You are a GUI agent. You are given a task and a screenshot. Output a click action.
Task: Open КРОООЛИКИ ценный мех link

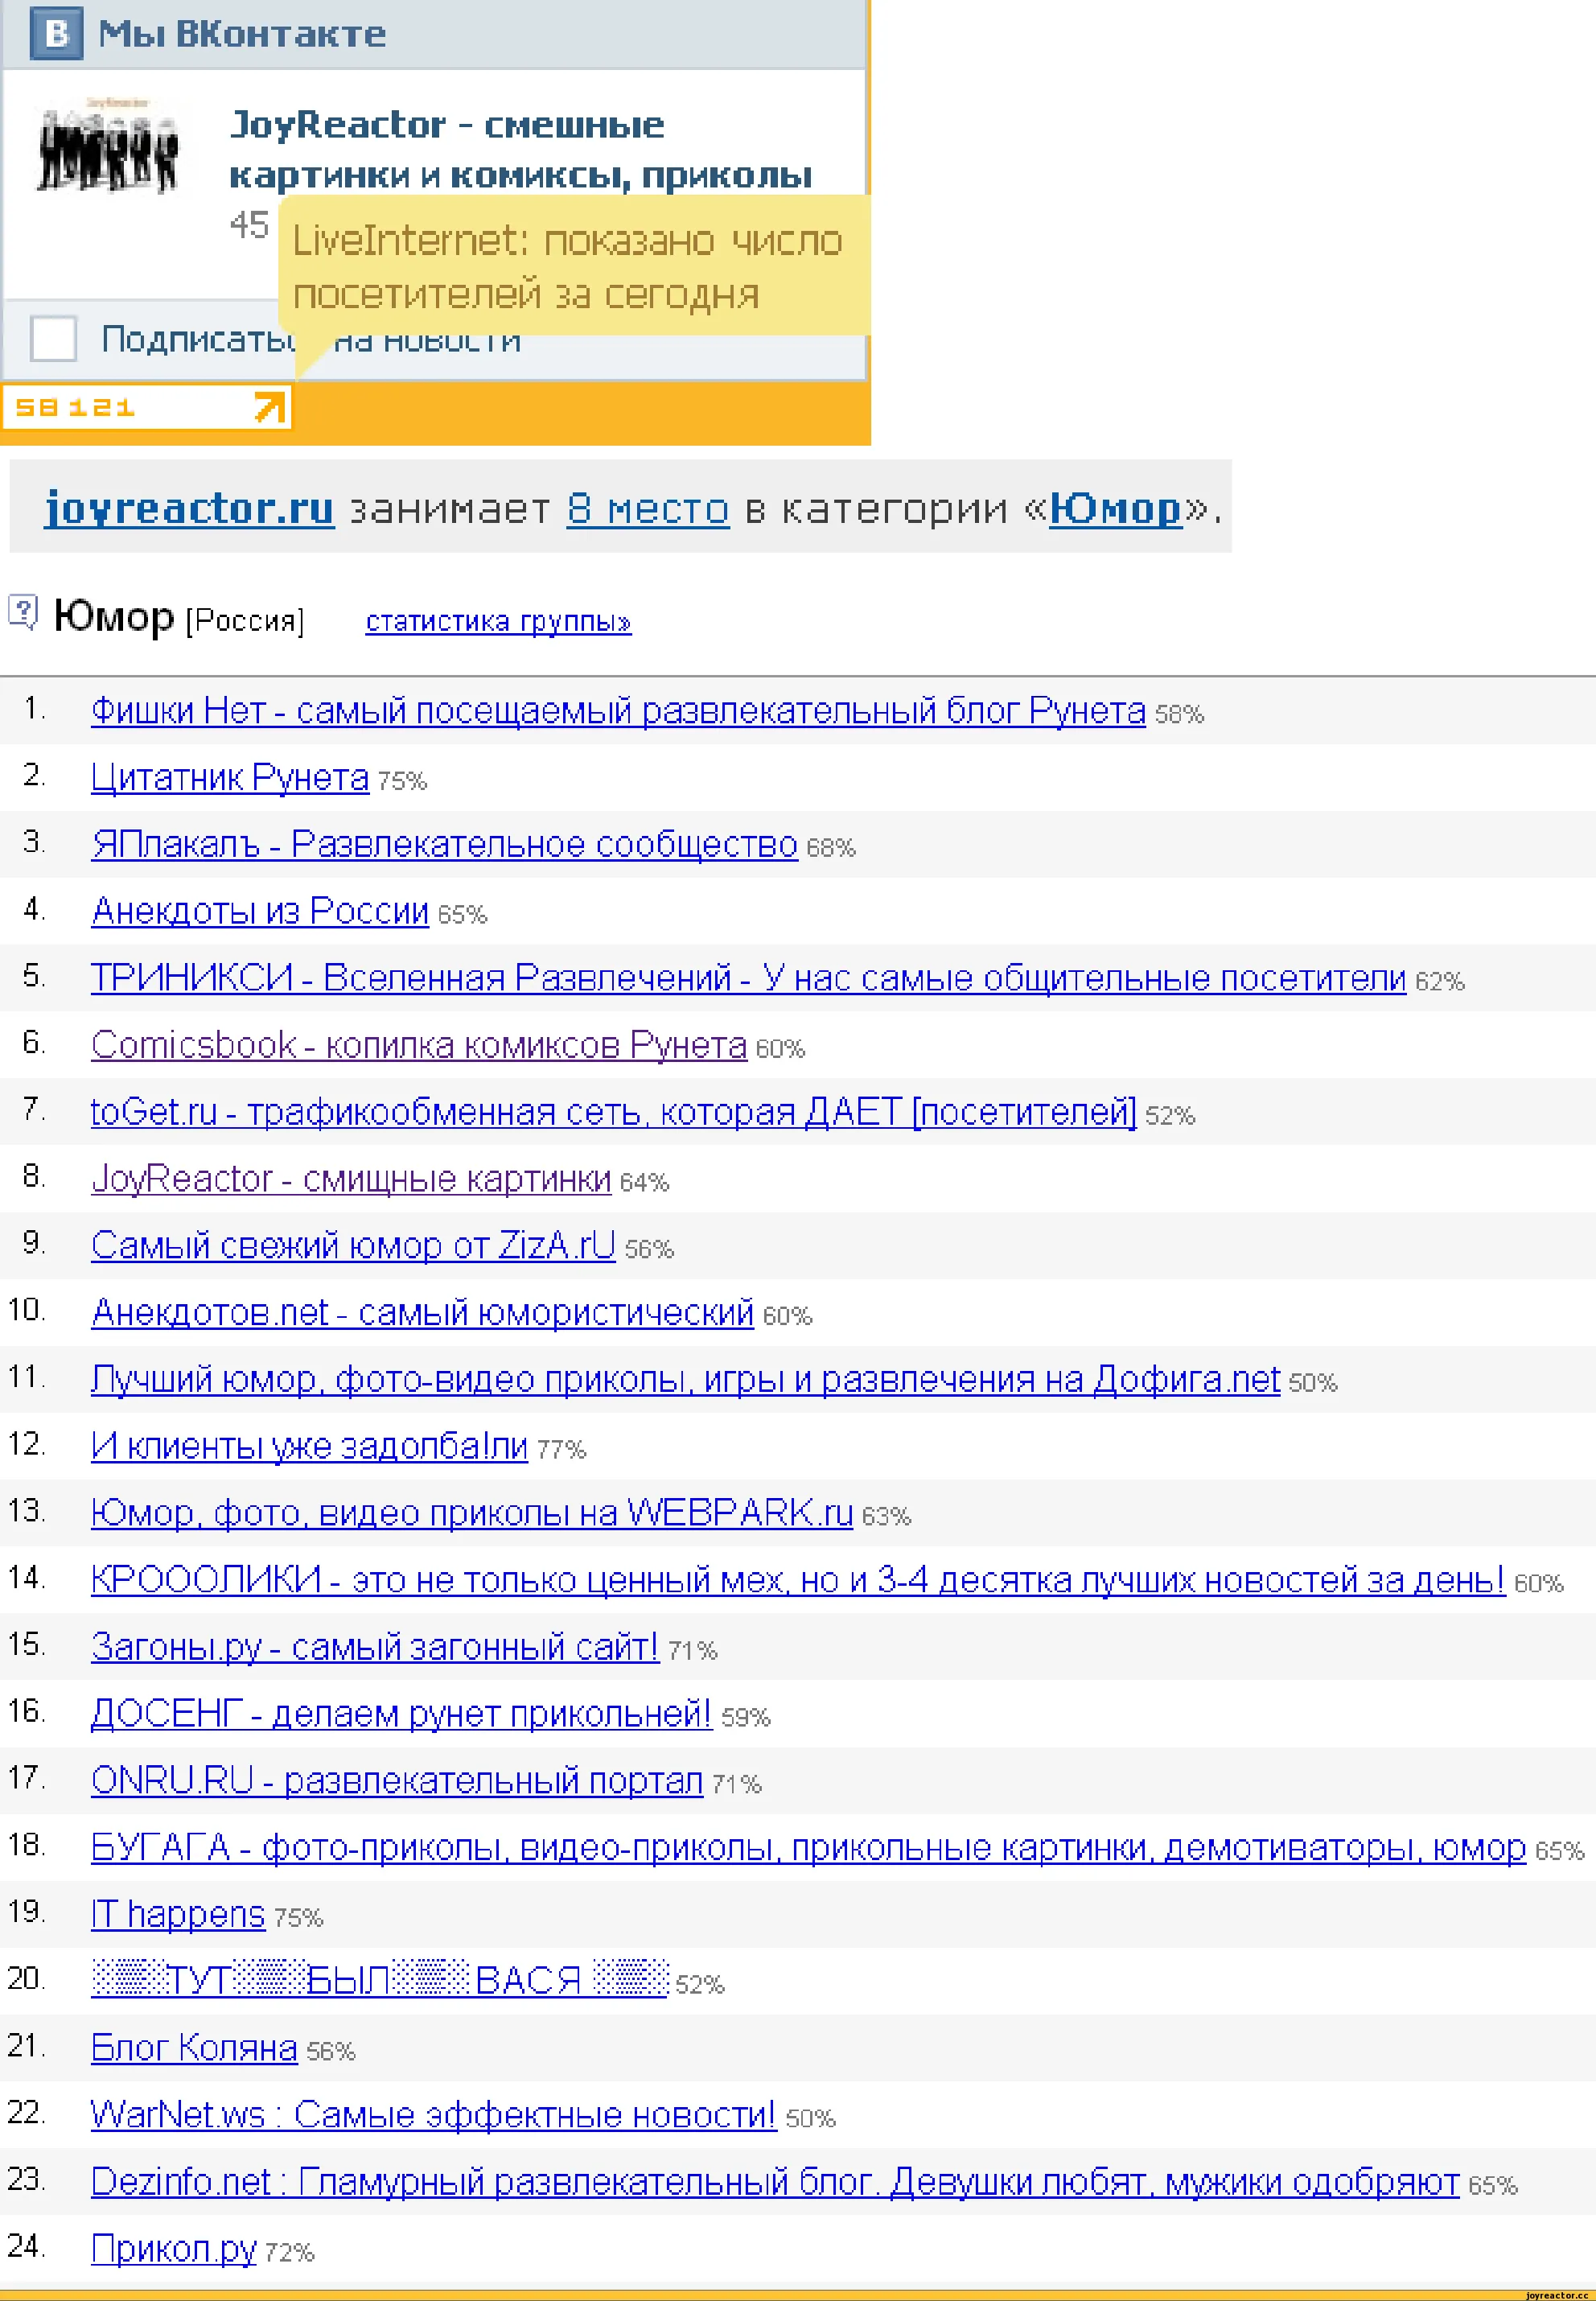(x=798, y=1580)
